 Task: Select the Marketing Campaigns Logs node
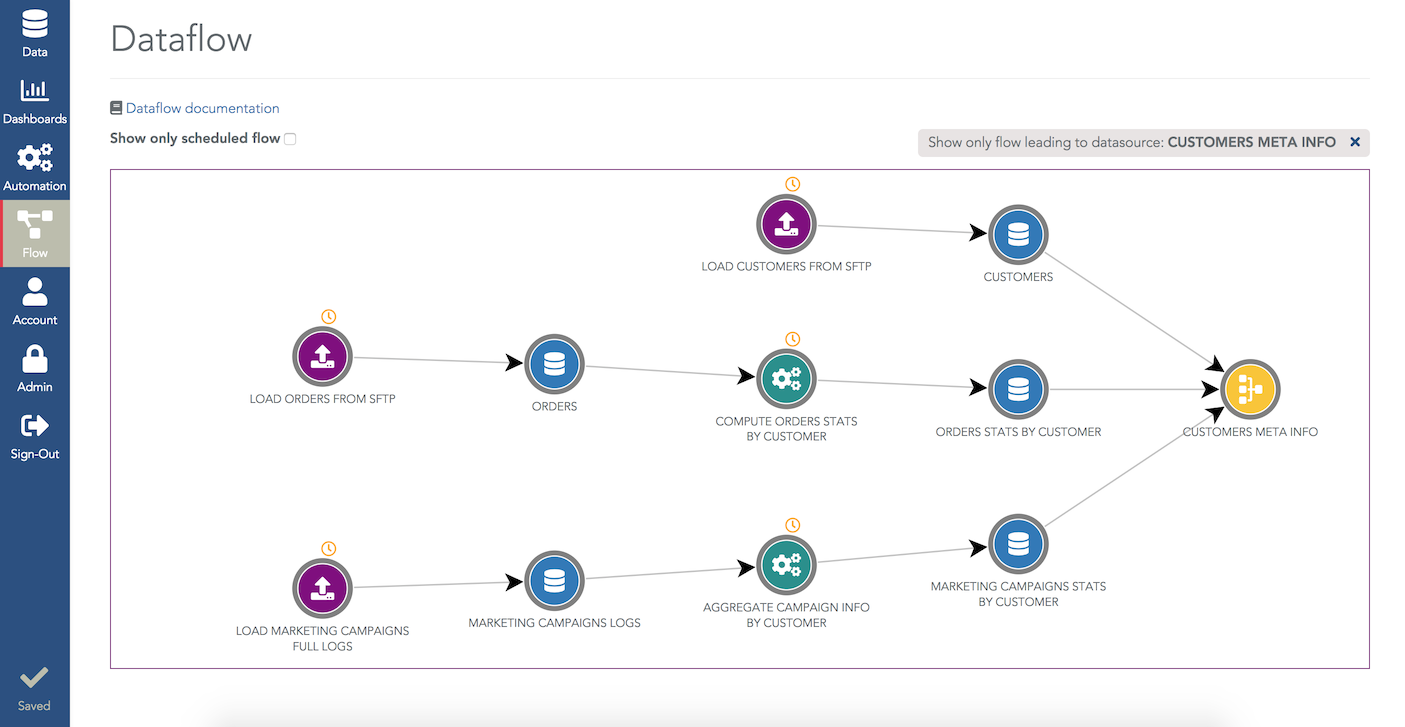(554, 580)
